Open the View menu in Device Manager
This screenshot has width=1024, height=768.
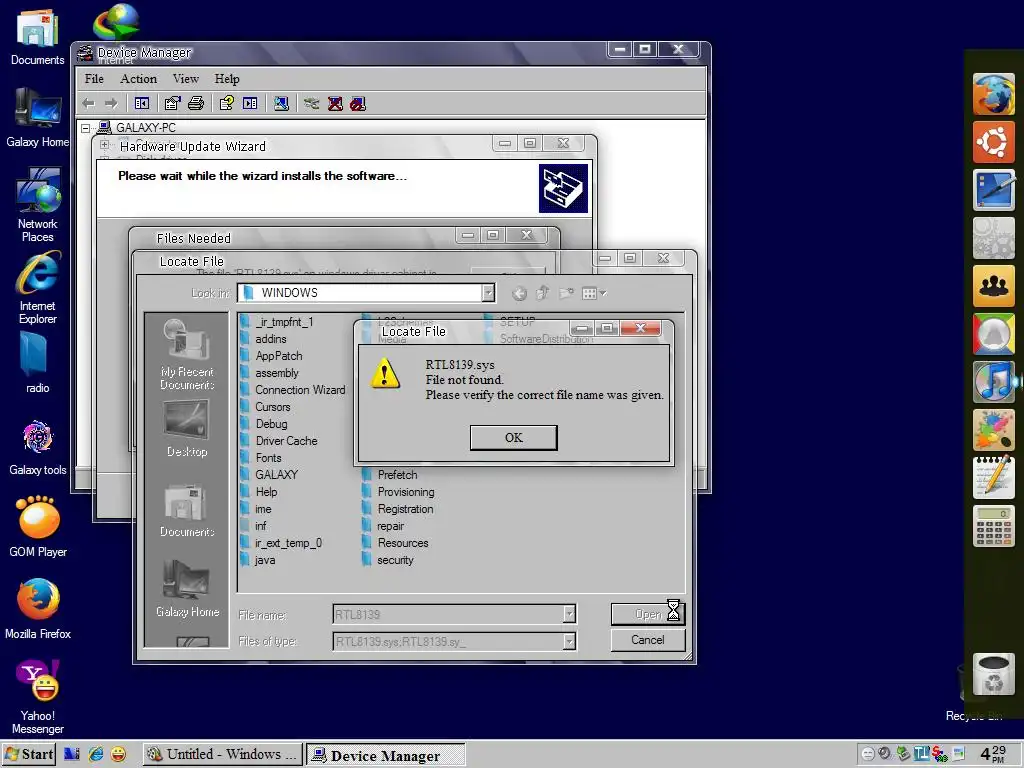click(x=185, y=79)
